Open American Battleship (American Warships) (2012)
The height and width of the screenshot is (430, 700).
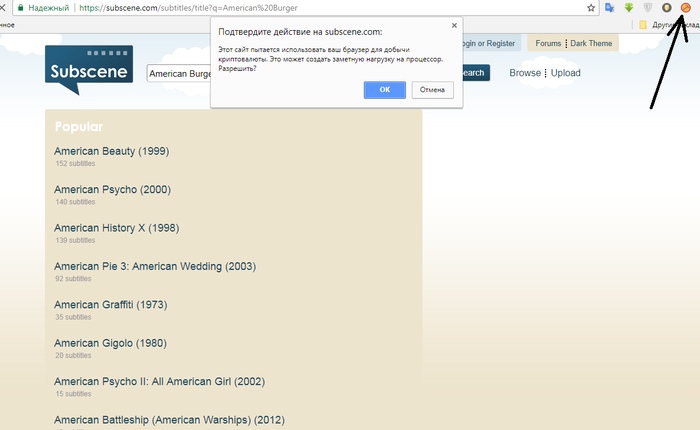[x=169, y=420]
